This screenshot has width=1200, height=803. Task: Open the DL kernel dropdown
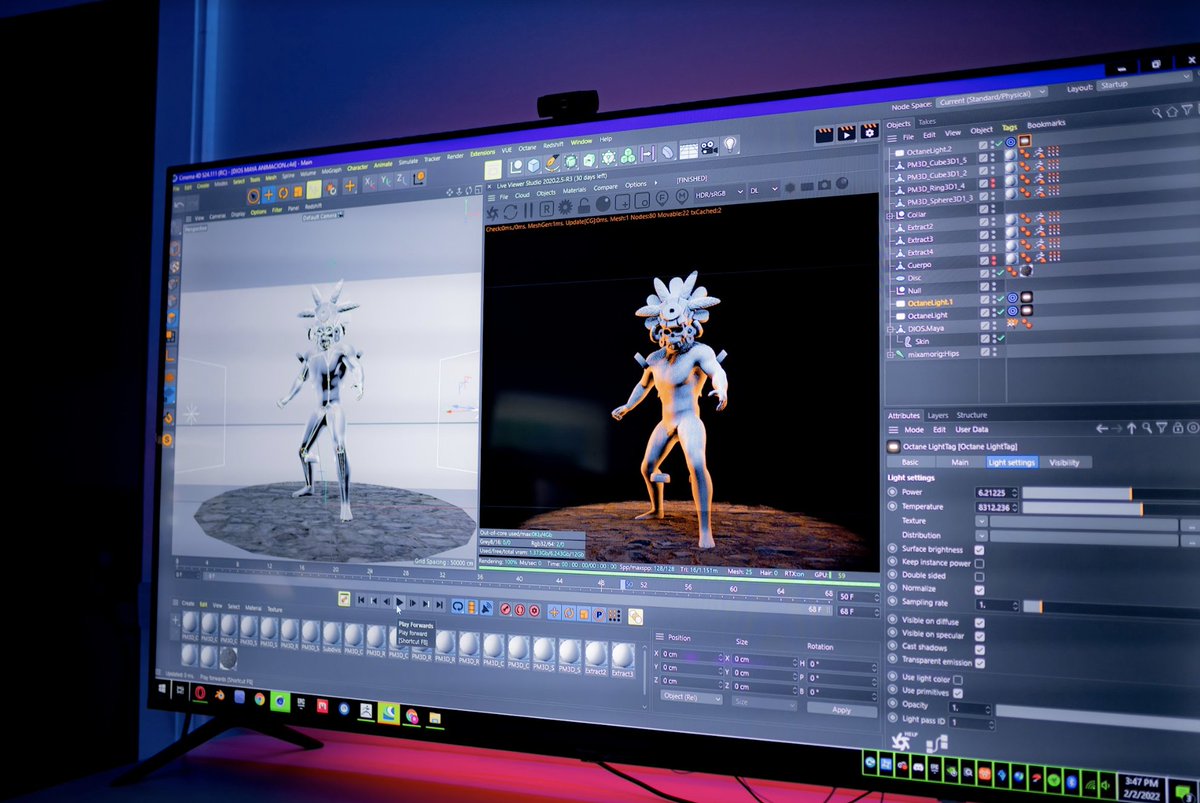764,190
